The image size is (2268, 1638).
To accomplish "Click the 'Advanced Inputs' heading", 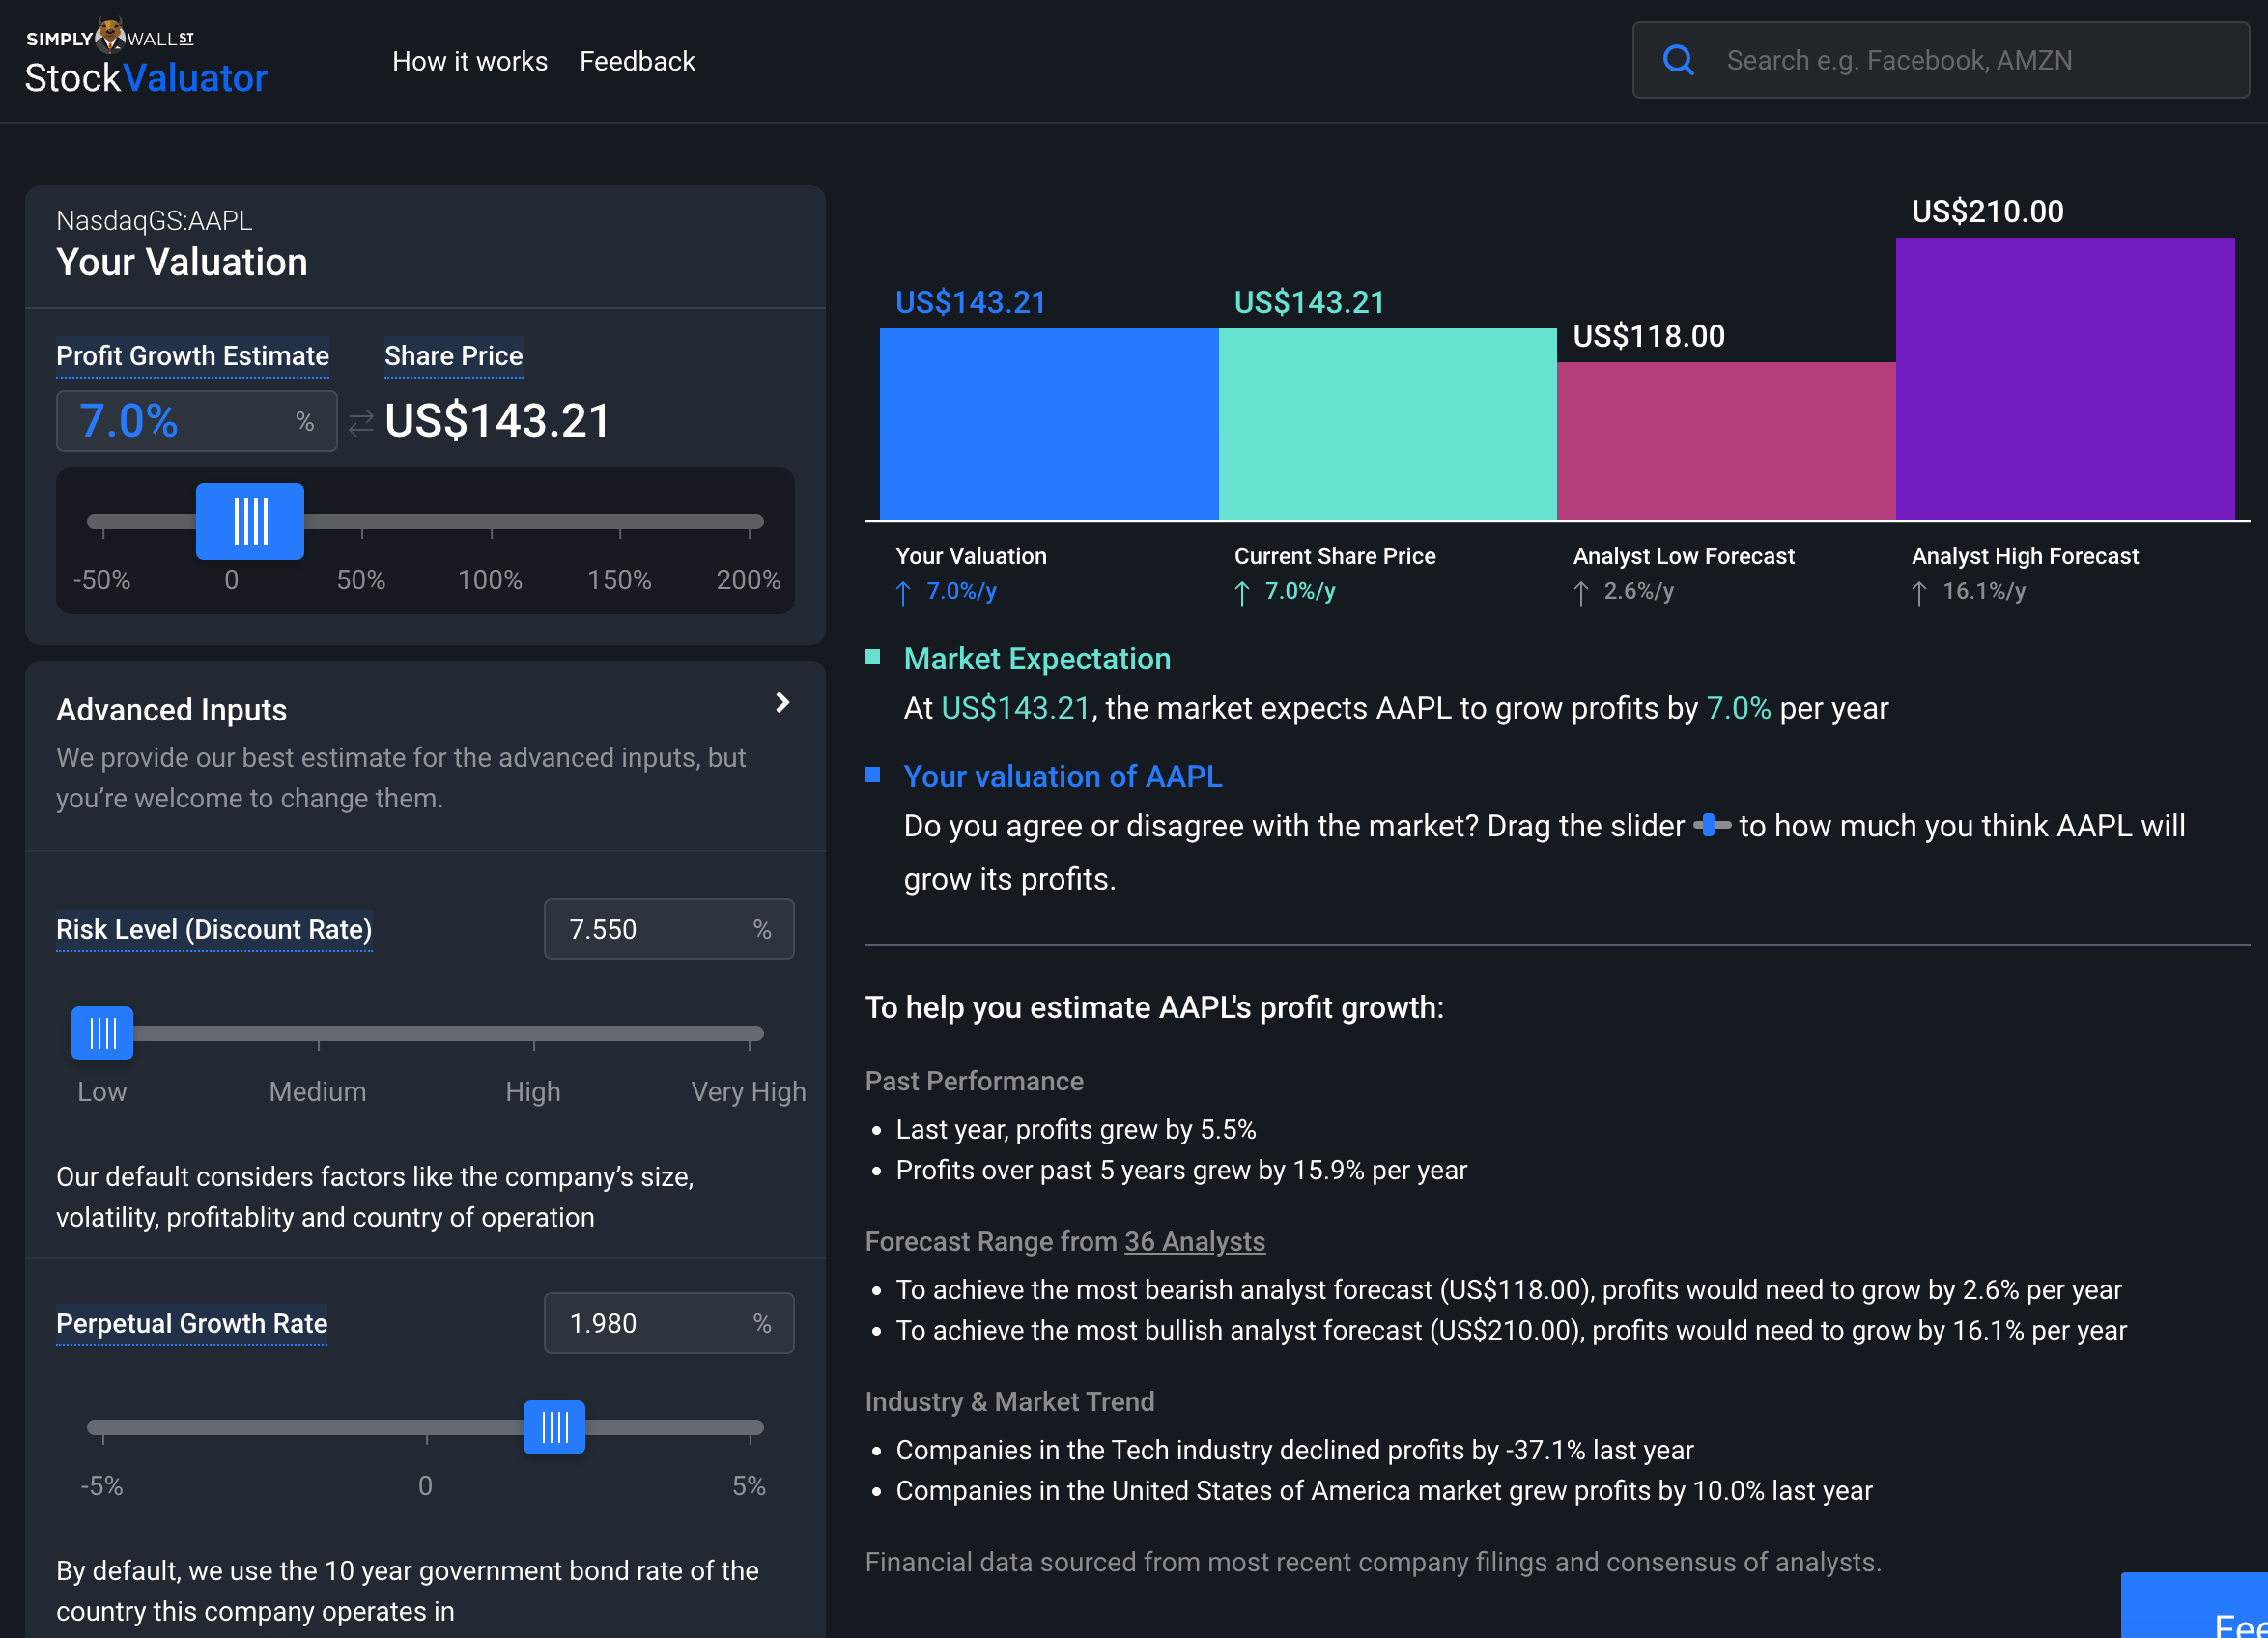I will tap(171, 709).
